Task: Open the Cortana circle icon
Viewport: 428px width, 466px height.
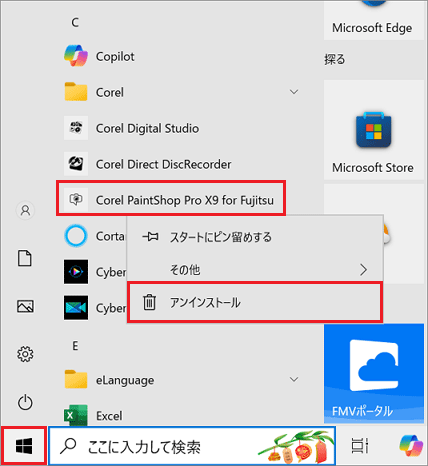Action: click(x=76, y=236)
